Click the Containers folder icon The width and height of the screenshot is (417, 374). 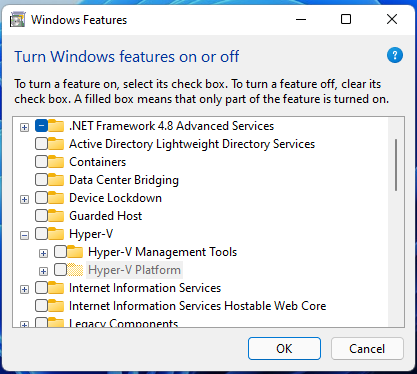[56, 162]
